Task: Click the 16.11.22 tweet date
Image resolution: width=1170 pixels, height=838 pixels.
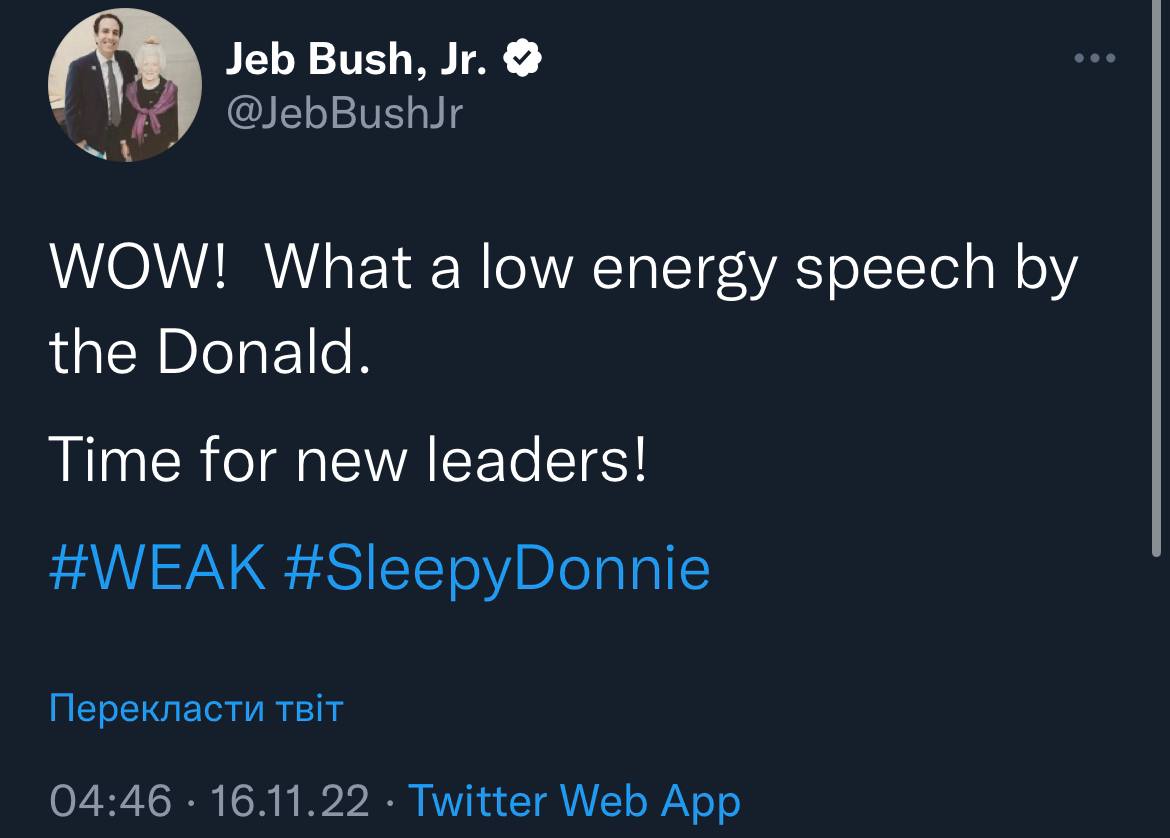Action: (x=285, y=800)
